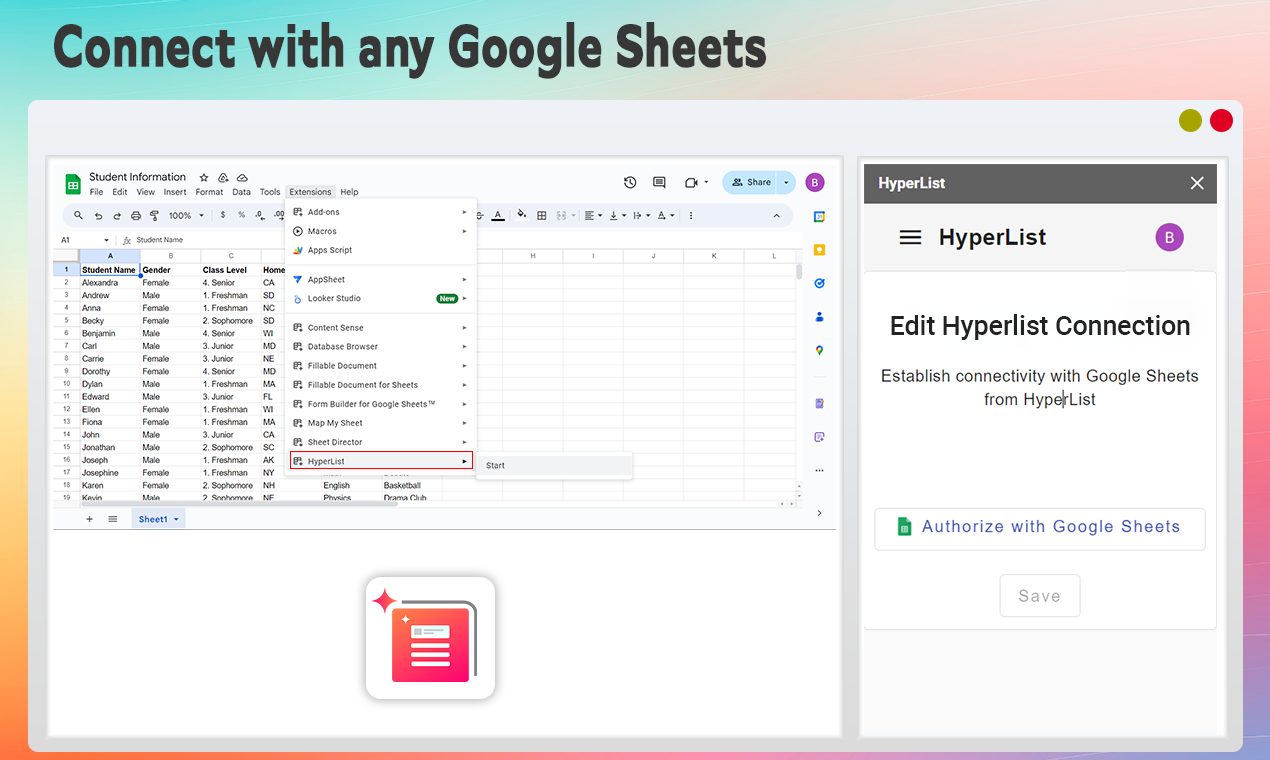Viewport: 1270px width, 760px height.
Task: Redo the last action
Action: [117, 215]
